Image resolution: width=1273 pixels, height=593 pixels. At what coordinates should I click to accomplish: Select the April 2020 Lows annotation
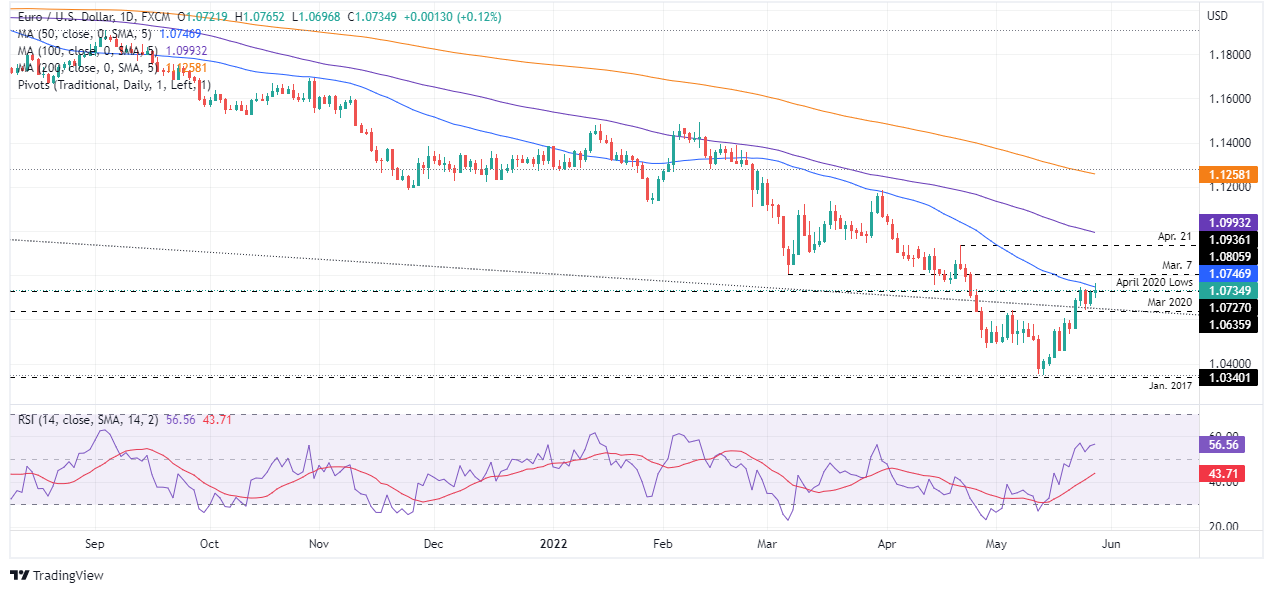point(1153,283)
